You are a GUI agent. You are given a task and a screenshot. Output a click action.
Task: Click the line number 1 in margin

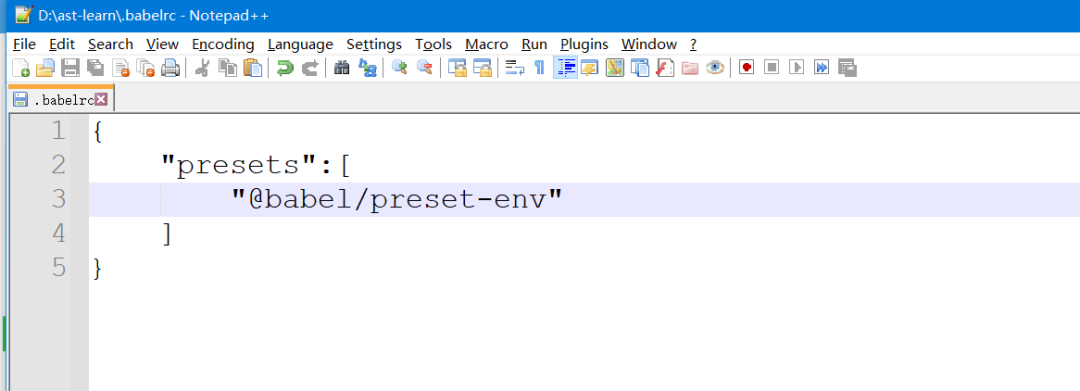[x=59, y=131]
